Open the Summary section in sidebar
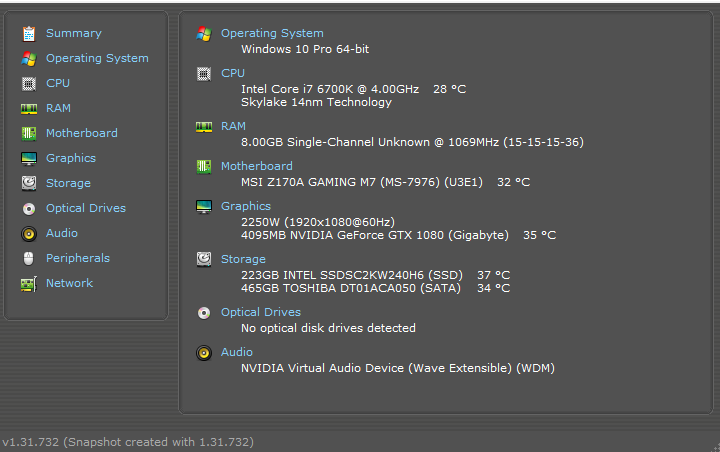 [x=73, y=33]
